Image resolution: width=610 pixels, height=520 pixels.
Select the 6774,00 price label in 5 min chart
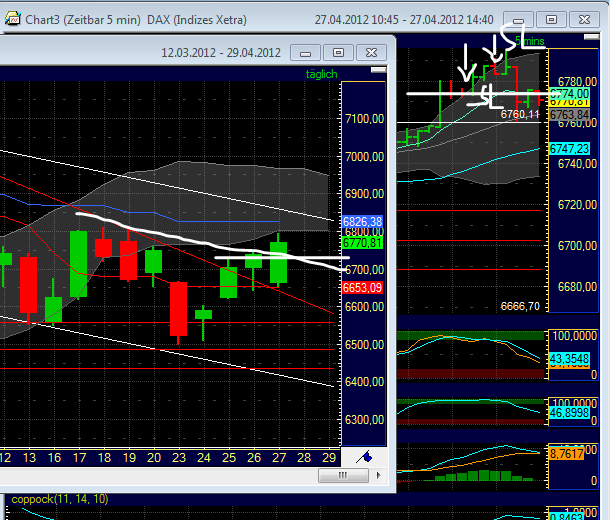pos(570,93)
